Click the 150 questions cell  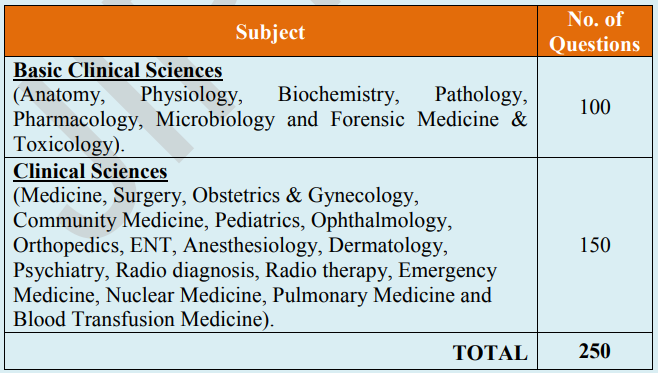tap(595, 245)
